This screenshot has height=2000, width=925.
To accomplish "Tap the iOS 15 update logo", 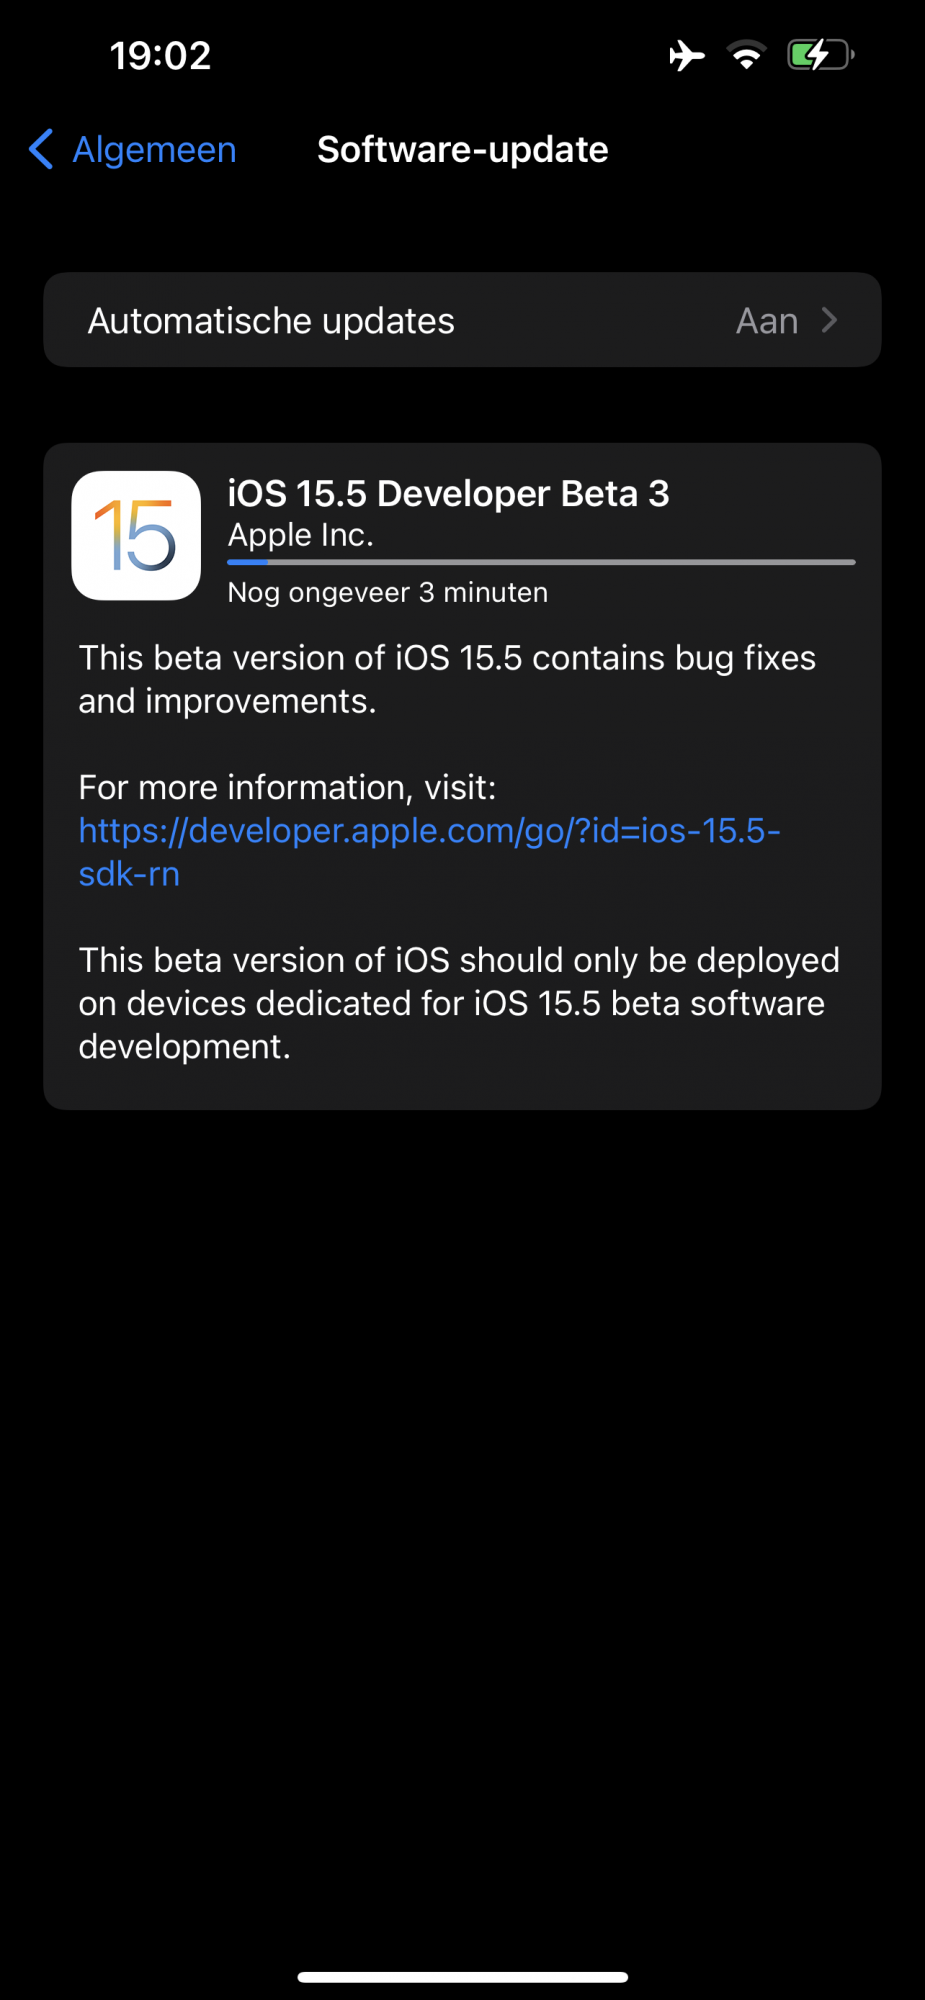I will (136, 536).
